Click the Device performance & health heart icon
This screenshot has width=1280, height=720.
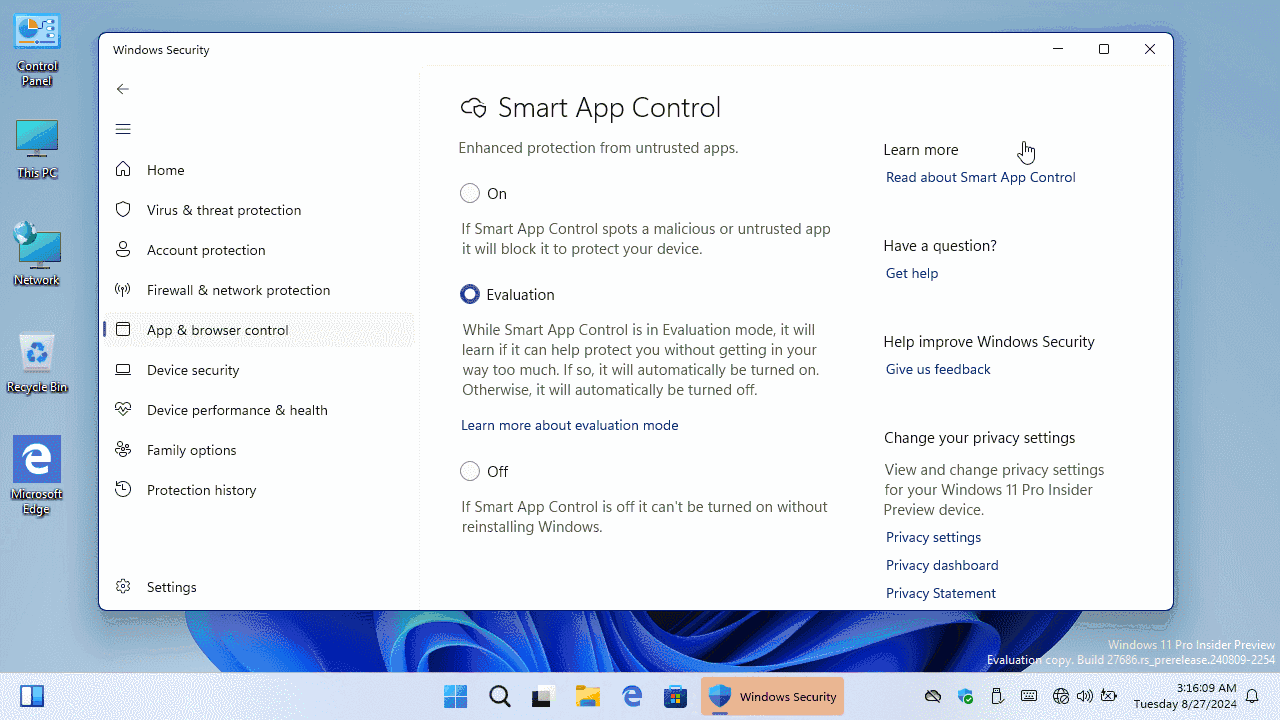[123, 409]
